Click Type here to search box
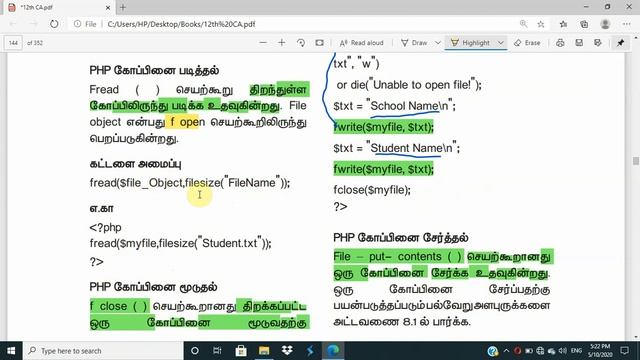 click(103, 351)
